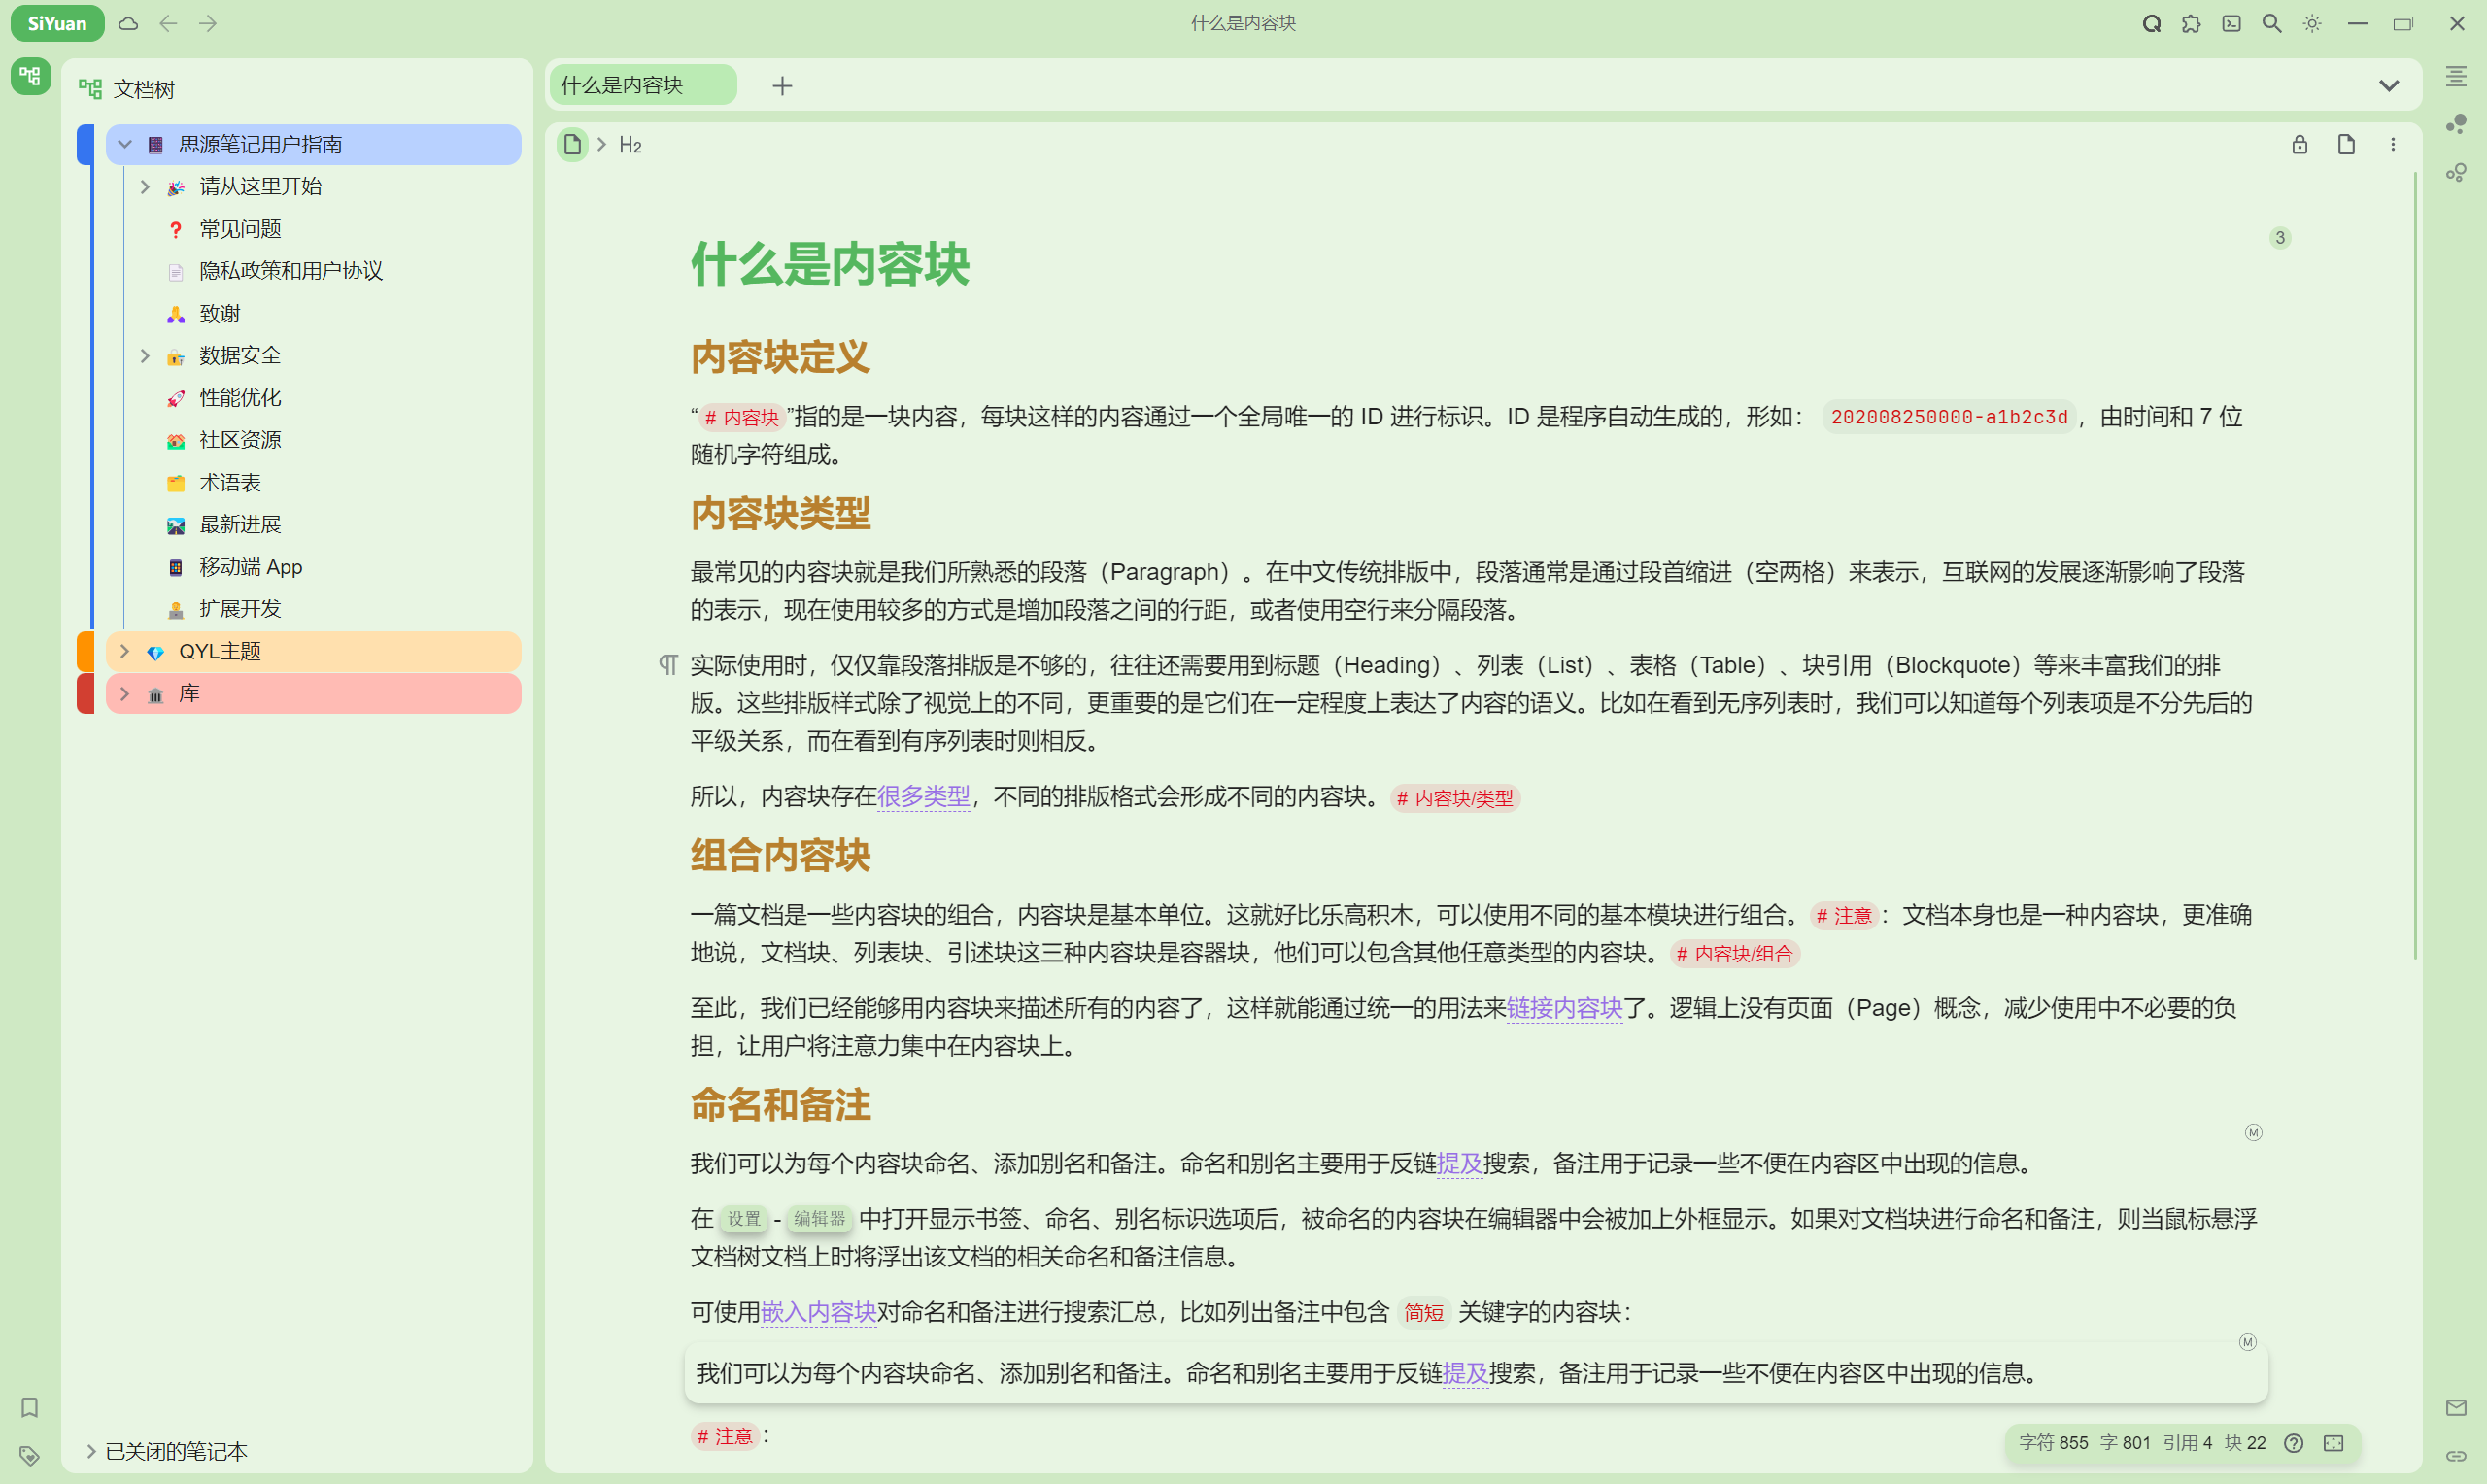
Task: Open the plugin terminal icon
Action: pyautogui.click(x=2231, y=23)
